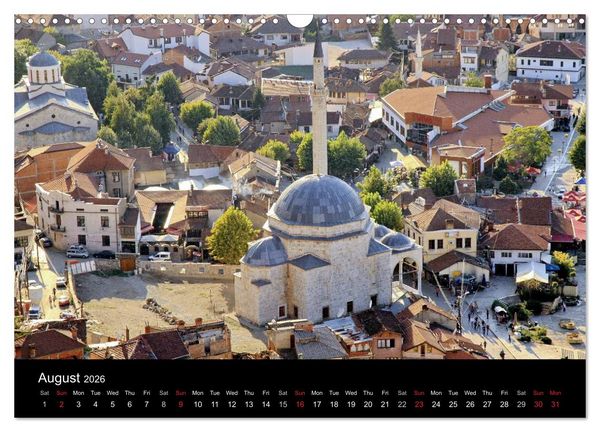Select date 27 in the calendar
This screenshot has width=600, height=432.
click(x=487, y=404)
